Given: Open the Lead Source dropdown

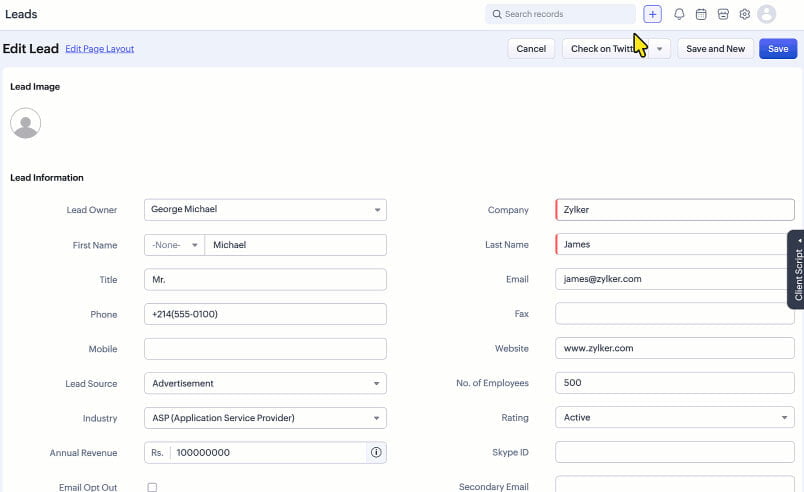Looking at the screenshot, I should coord(265,383).
